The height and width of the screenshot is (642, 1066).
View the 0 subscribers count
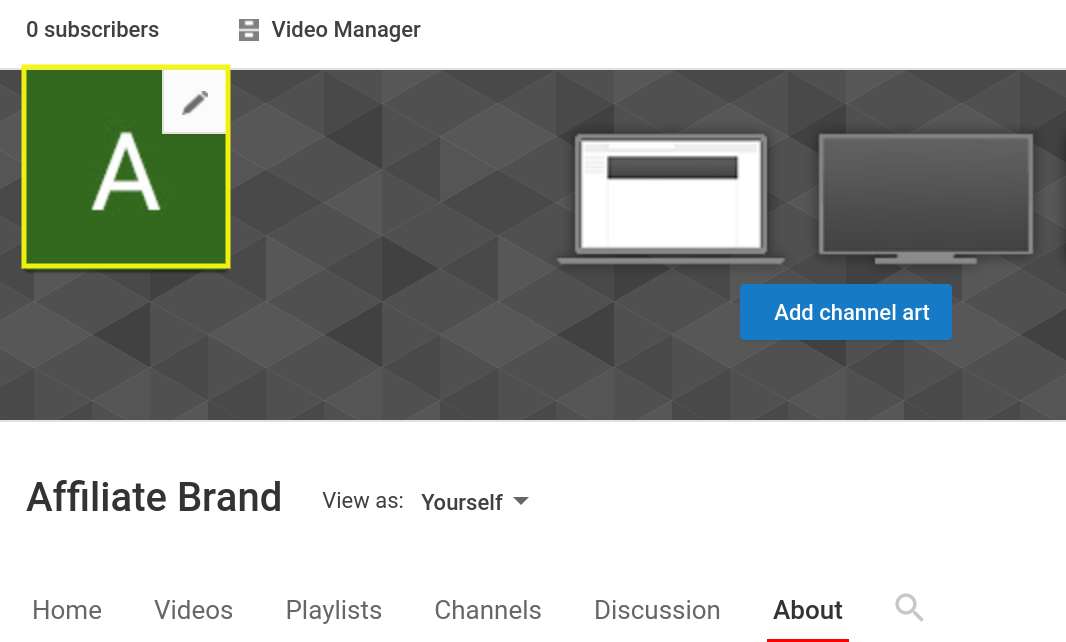(92, 29)
